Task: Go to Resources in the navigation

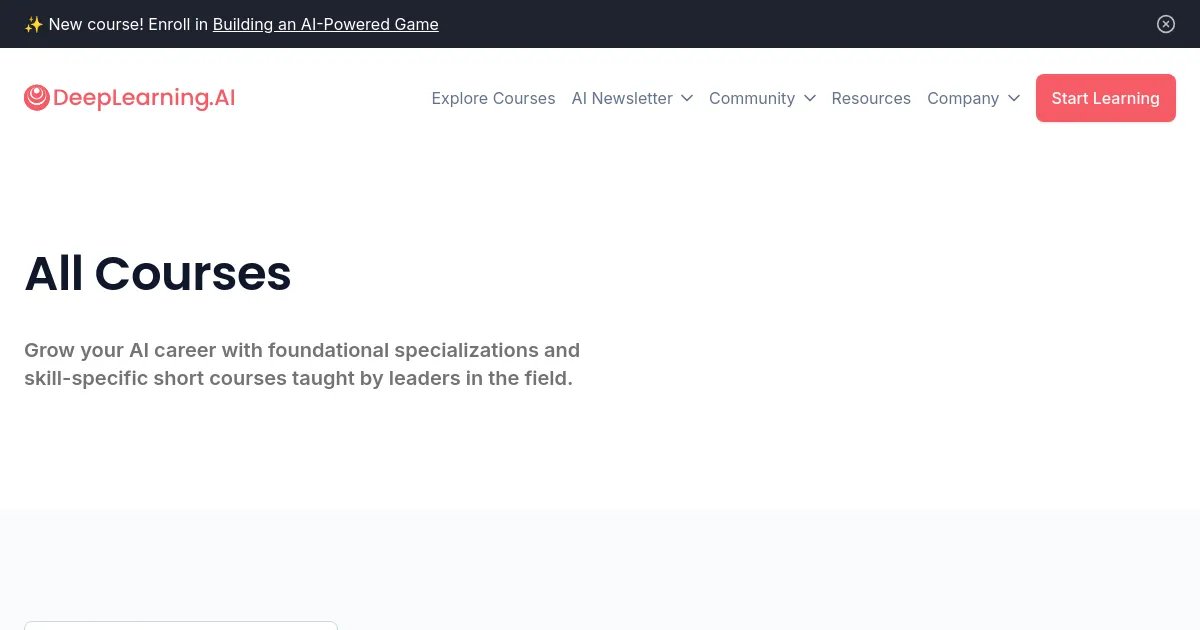Action: click(871, 98)
